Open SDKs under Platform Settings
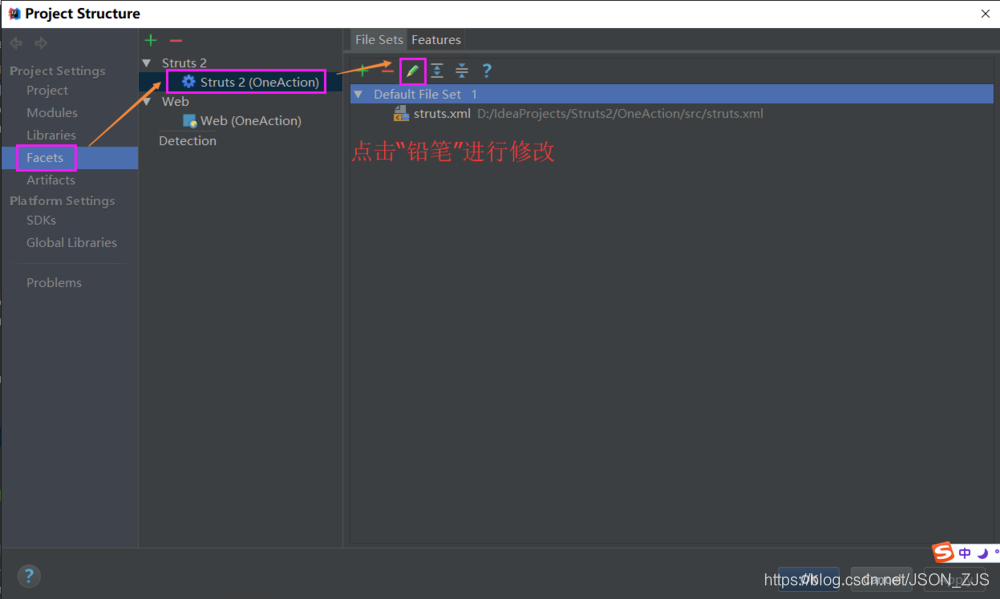 point(41,220)
